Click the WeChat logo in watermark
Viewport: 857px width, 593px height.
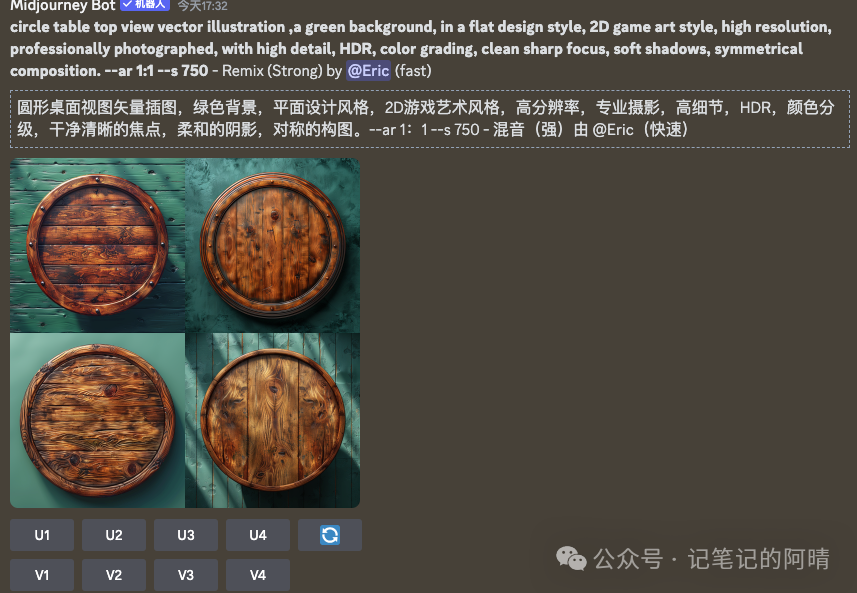[x=571, y=559]
